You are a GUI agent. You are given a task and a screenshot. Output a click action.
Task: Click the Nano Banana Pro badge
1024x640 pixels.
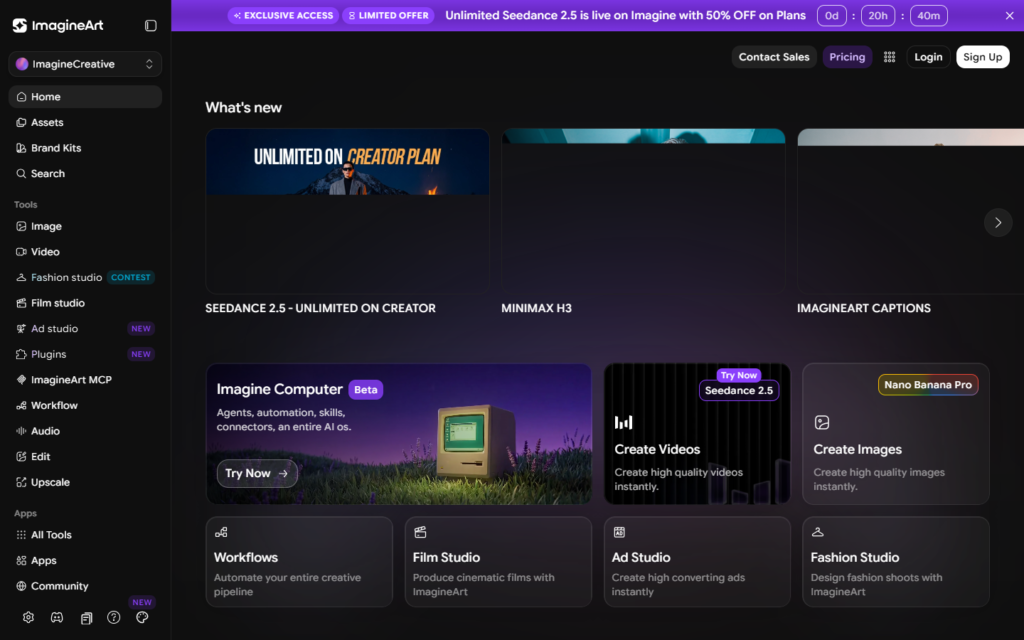(927, 385)
